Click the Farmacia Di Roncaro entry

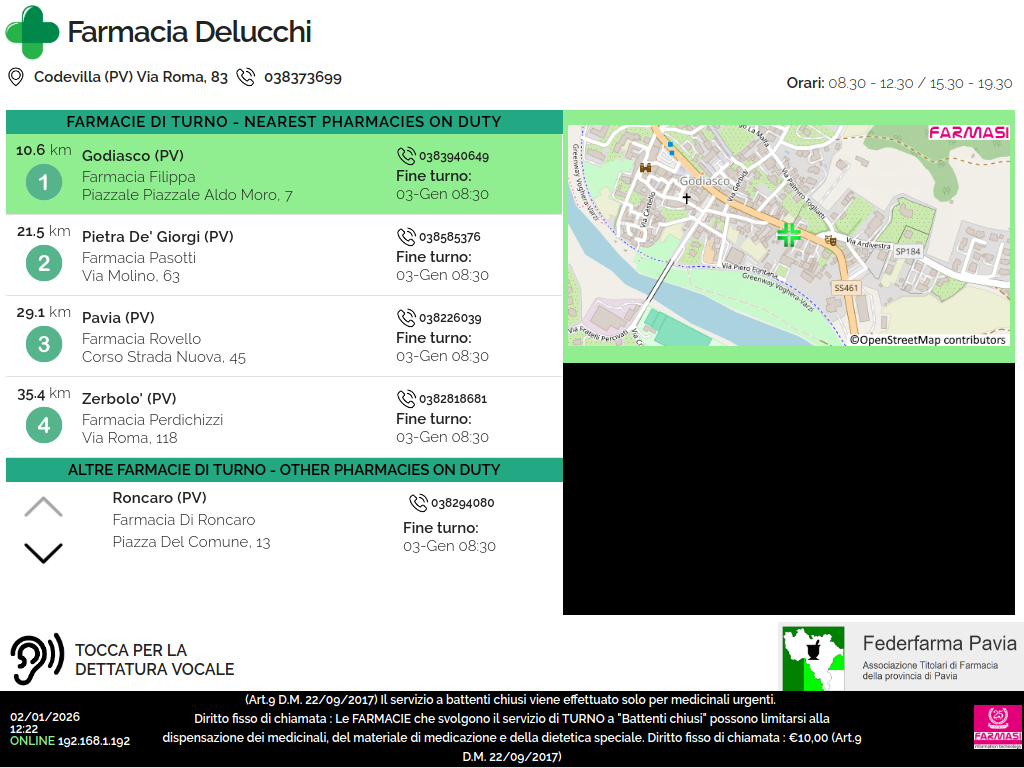[x=184, y=520]
